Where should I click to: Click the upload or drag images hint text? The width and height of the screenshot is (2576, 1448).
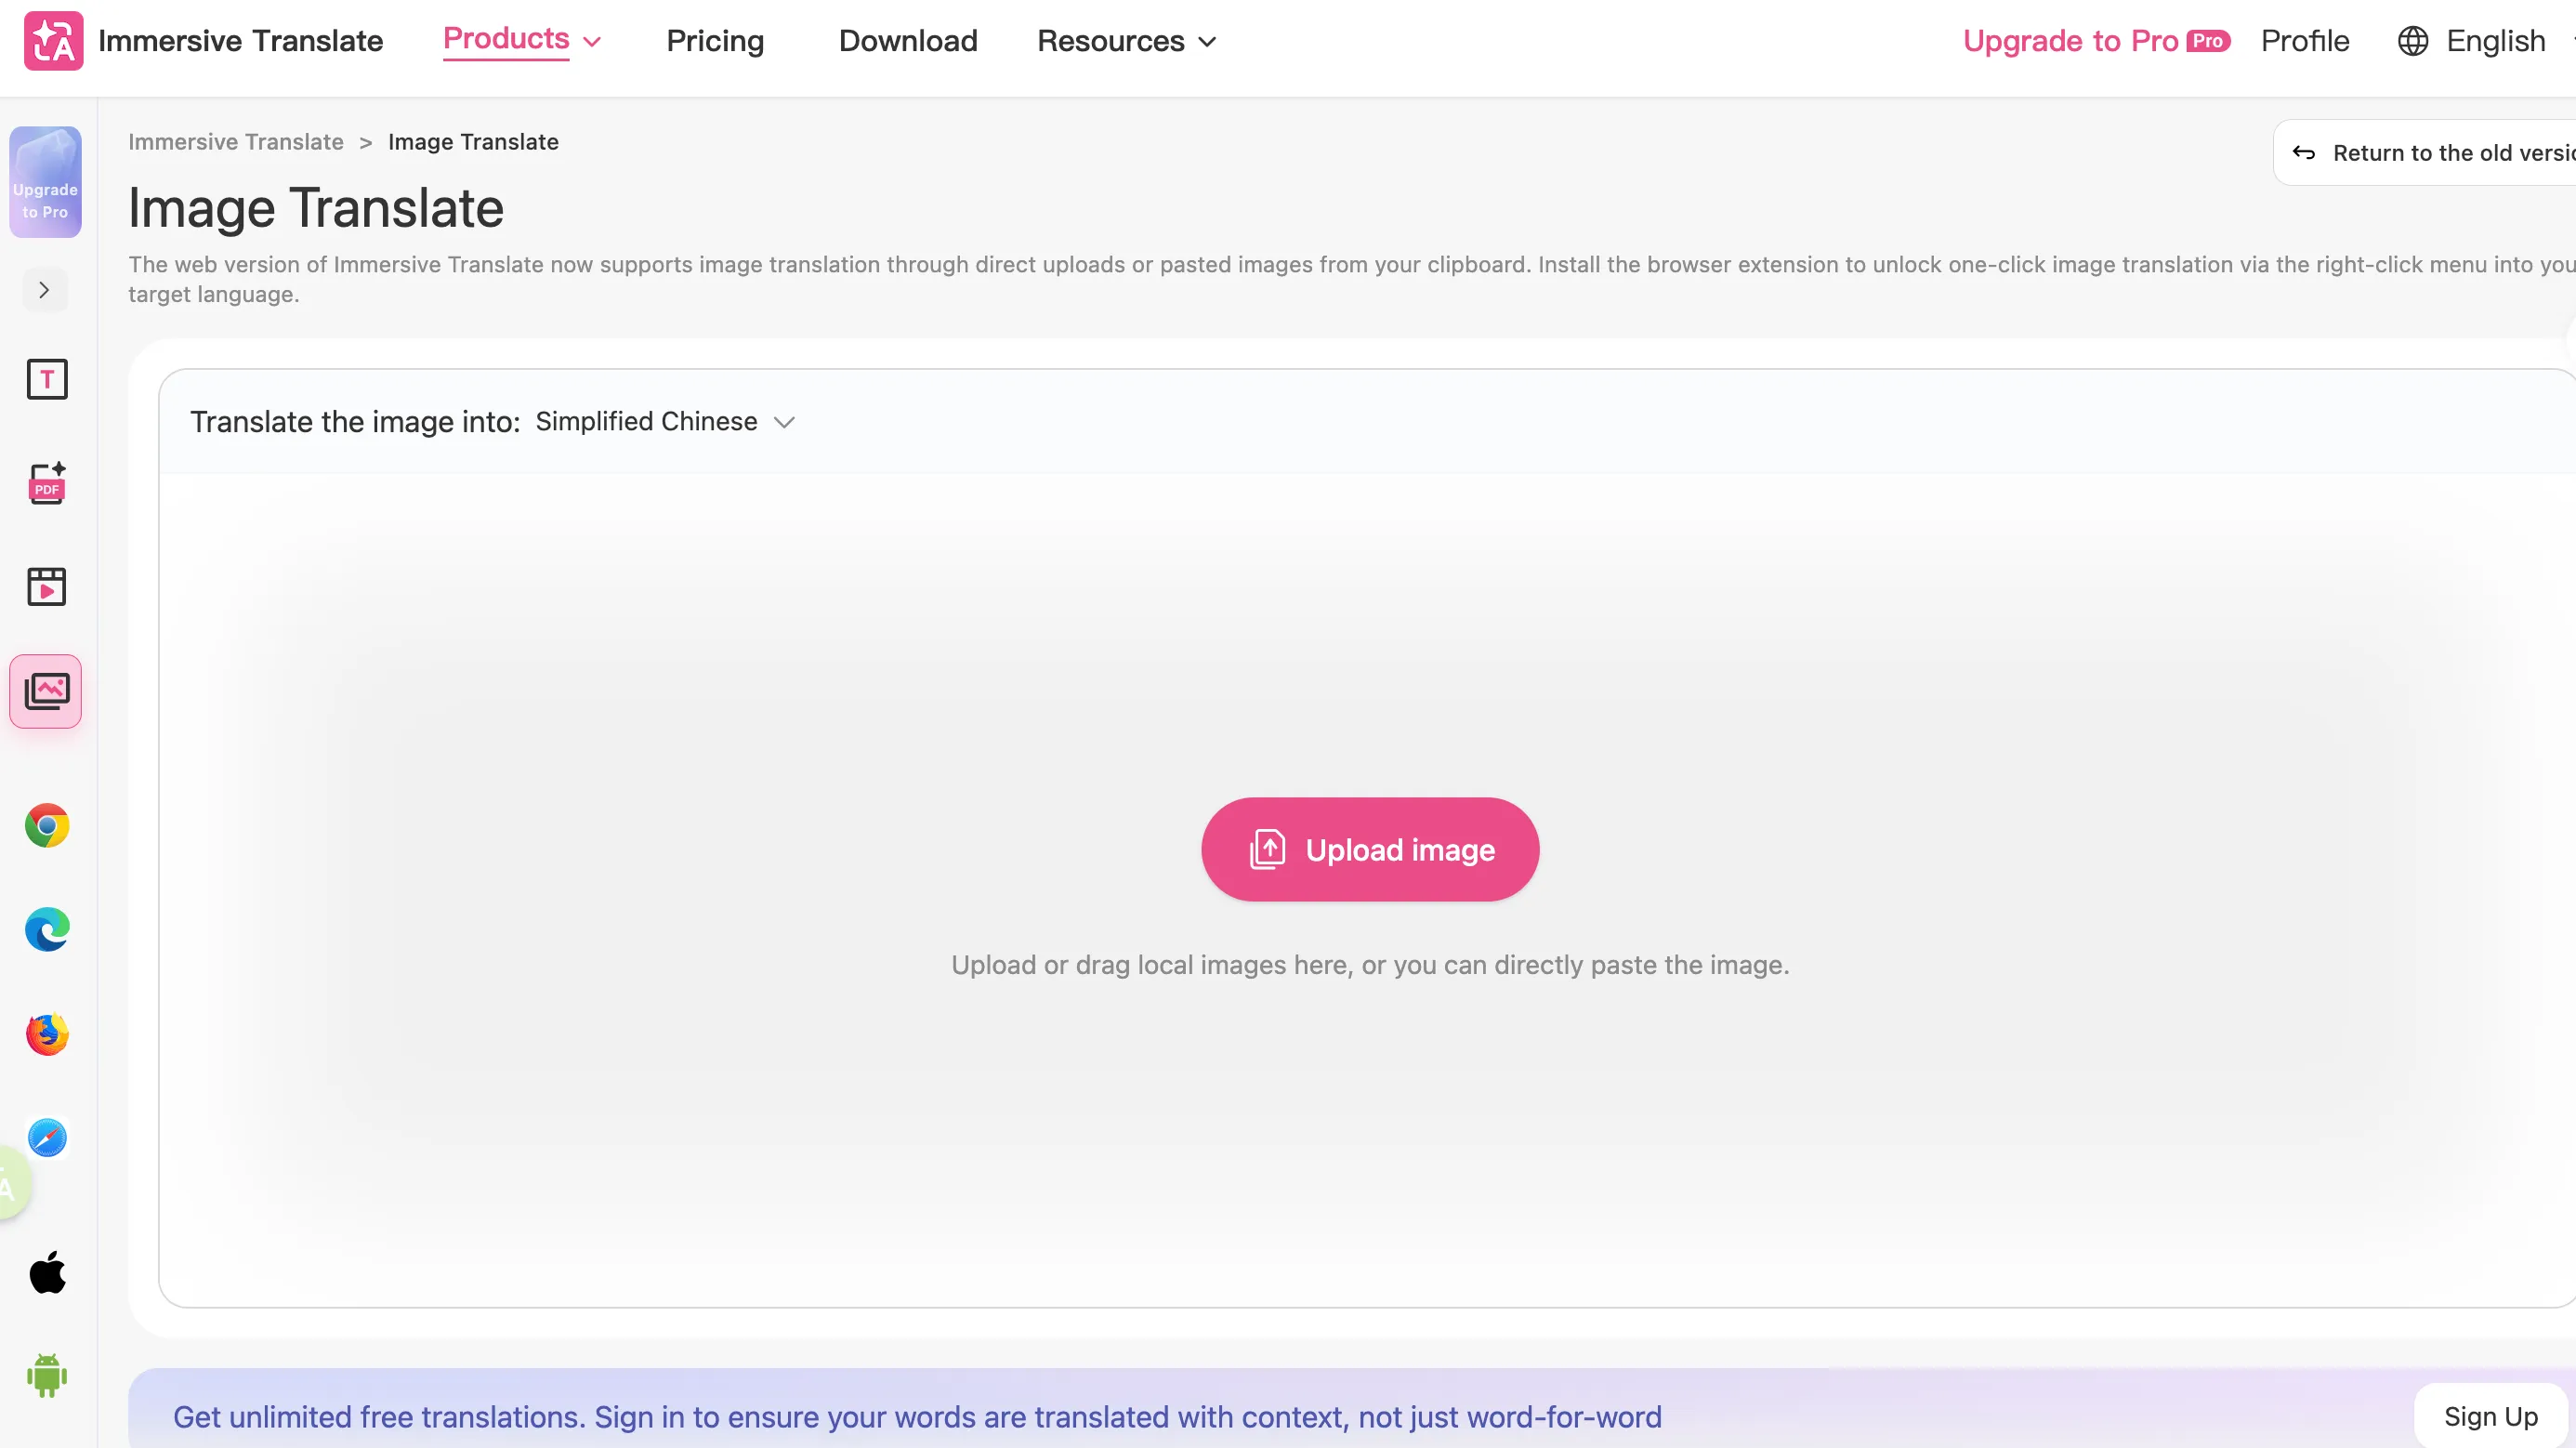[x=1370, y=965]
